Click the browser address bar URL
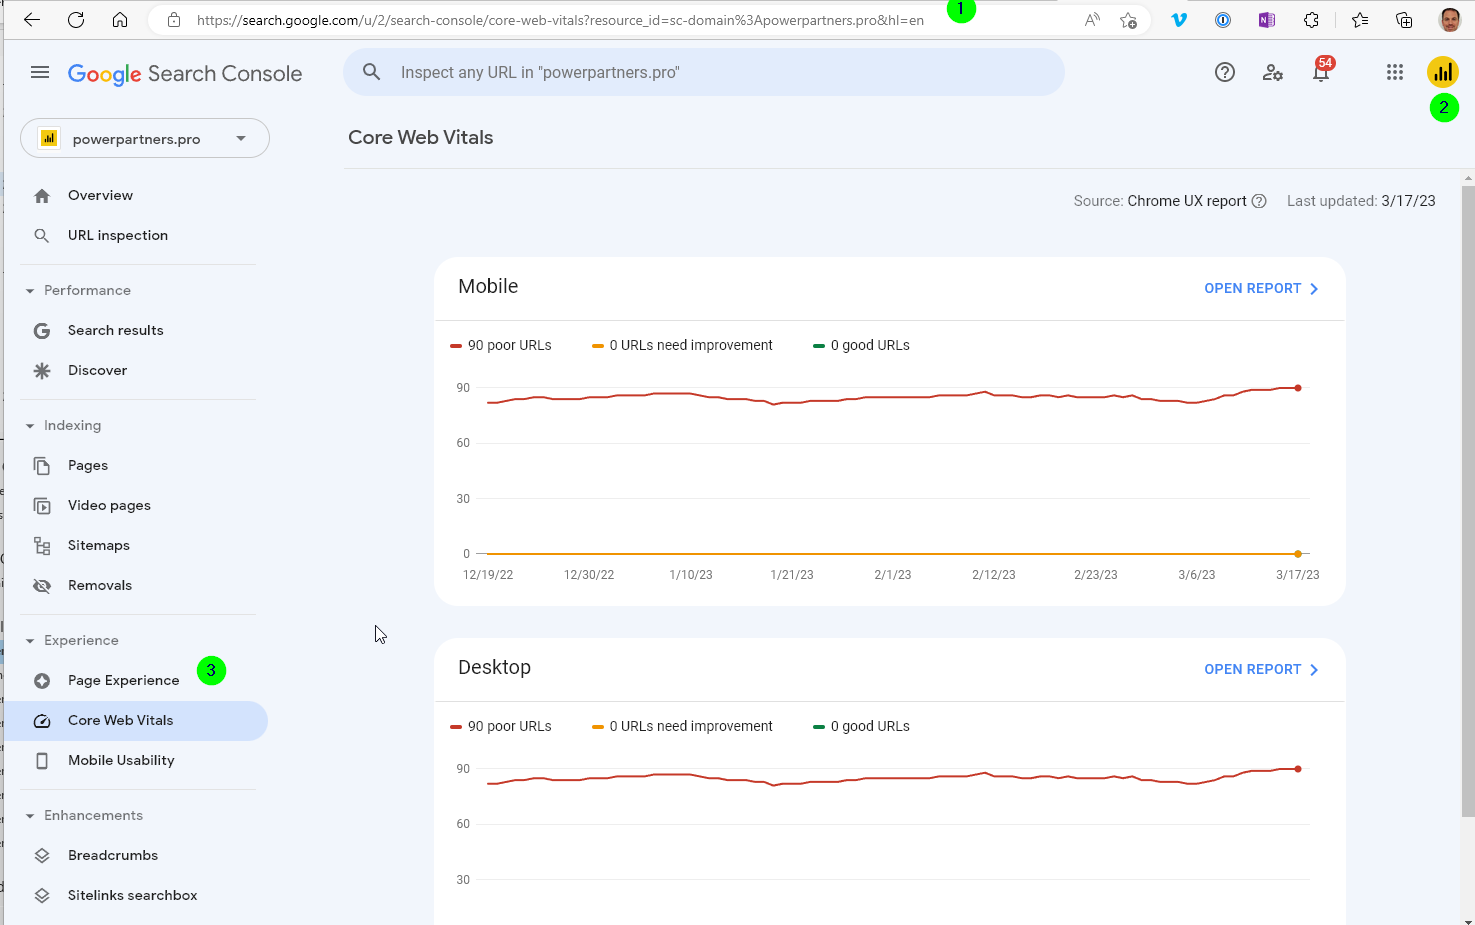This screenshot has width=1475, height=925. [560, 20]
